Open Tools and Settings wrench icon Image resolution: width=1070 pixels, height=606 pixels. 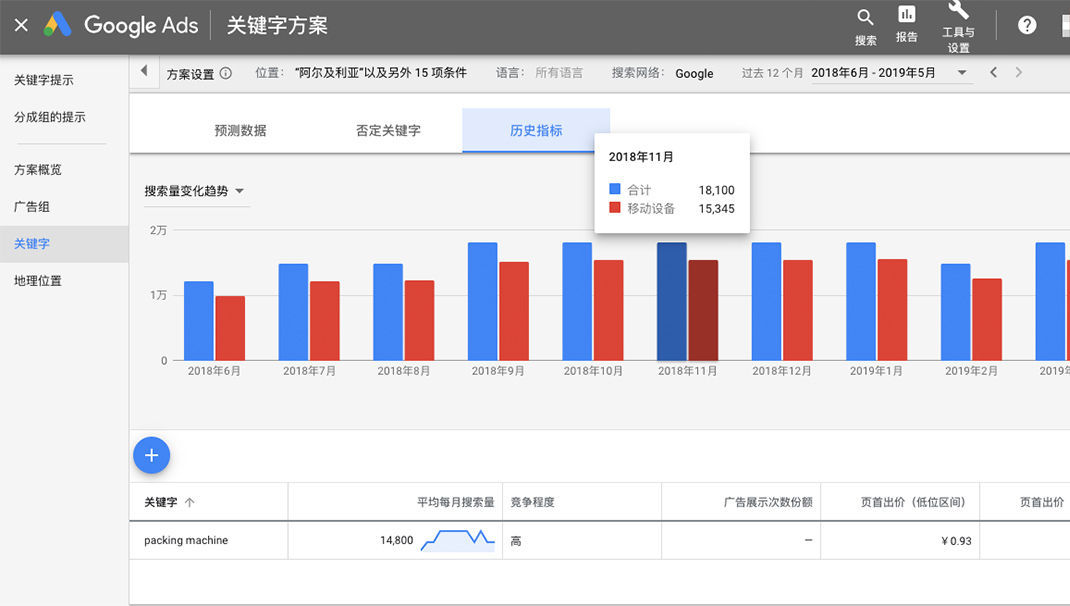click(957, 12)
